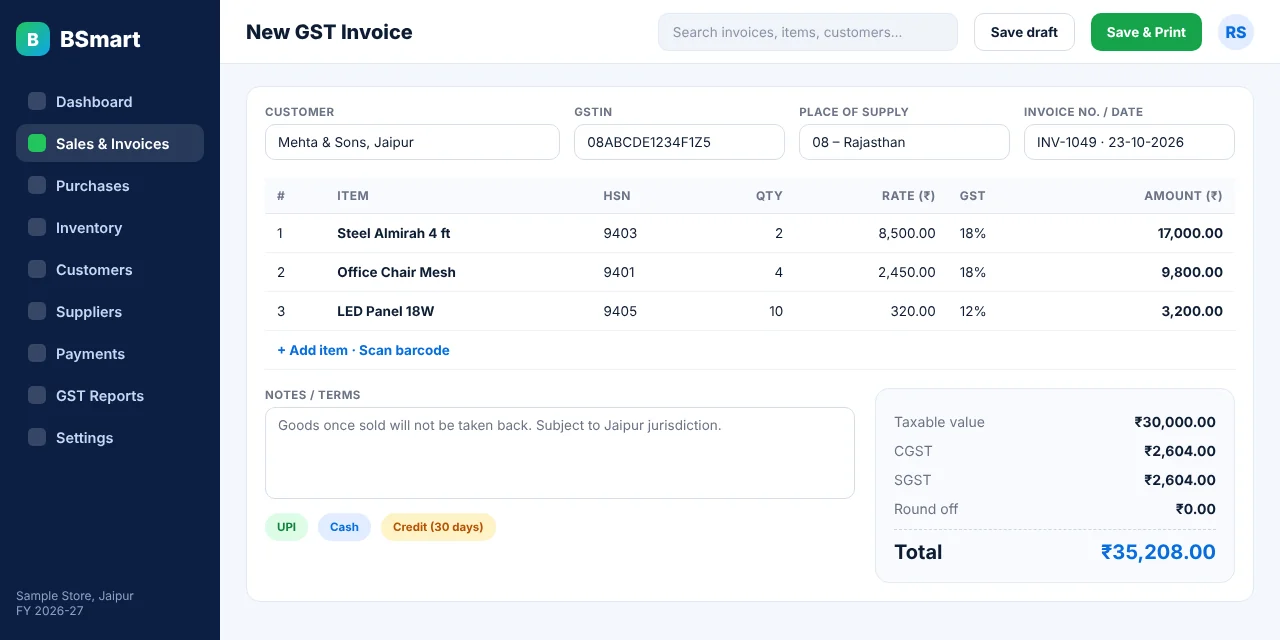Click the Dashboard sidebar icon

pos(37,101)
